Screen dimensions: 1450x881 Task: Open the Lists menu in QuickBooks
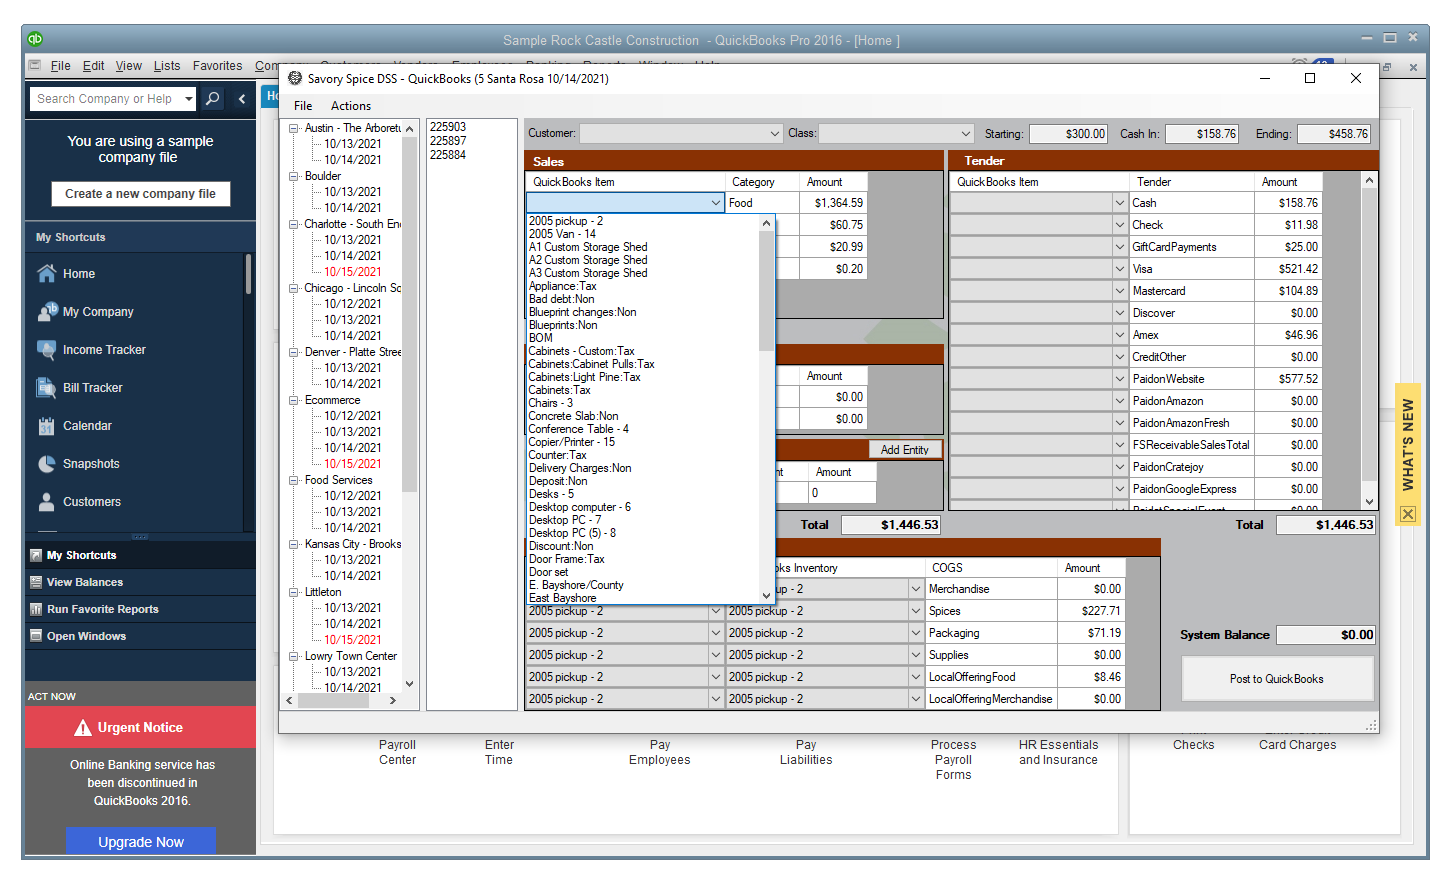point(167,66)
